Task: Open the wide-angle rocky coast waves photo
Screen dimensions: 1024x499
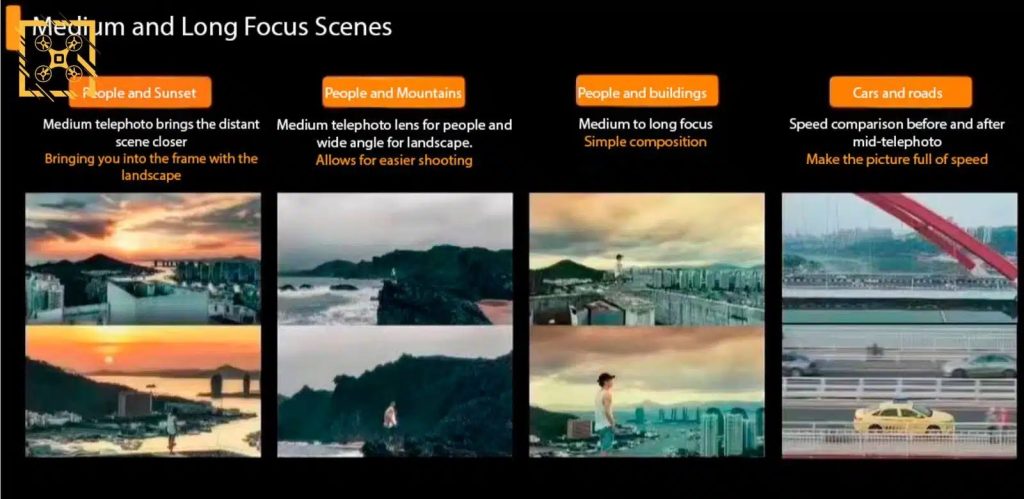Action: point(395,259)
